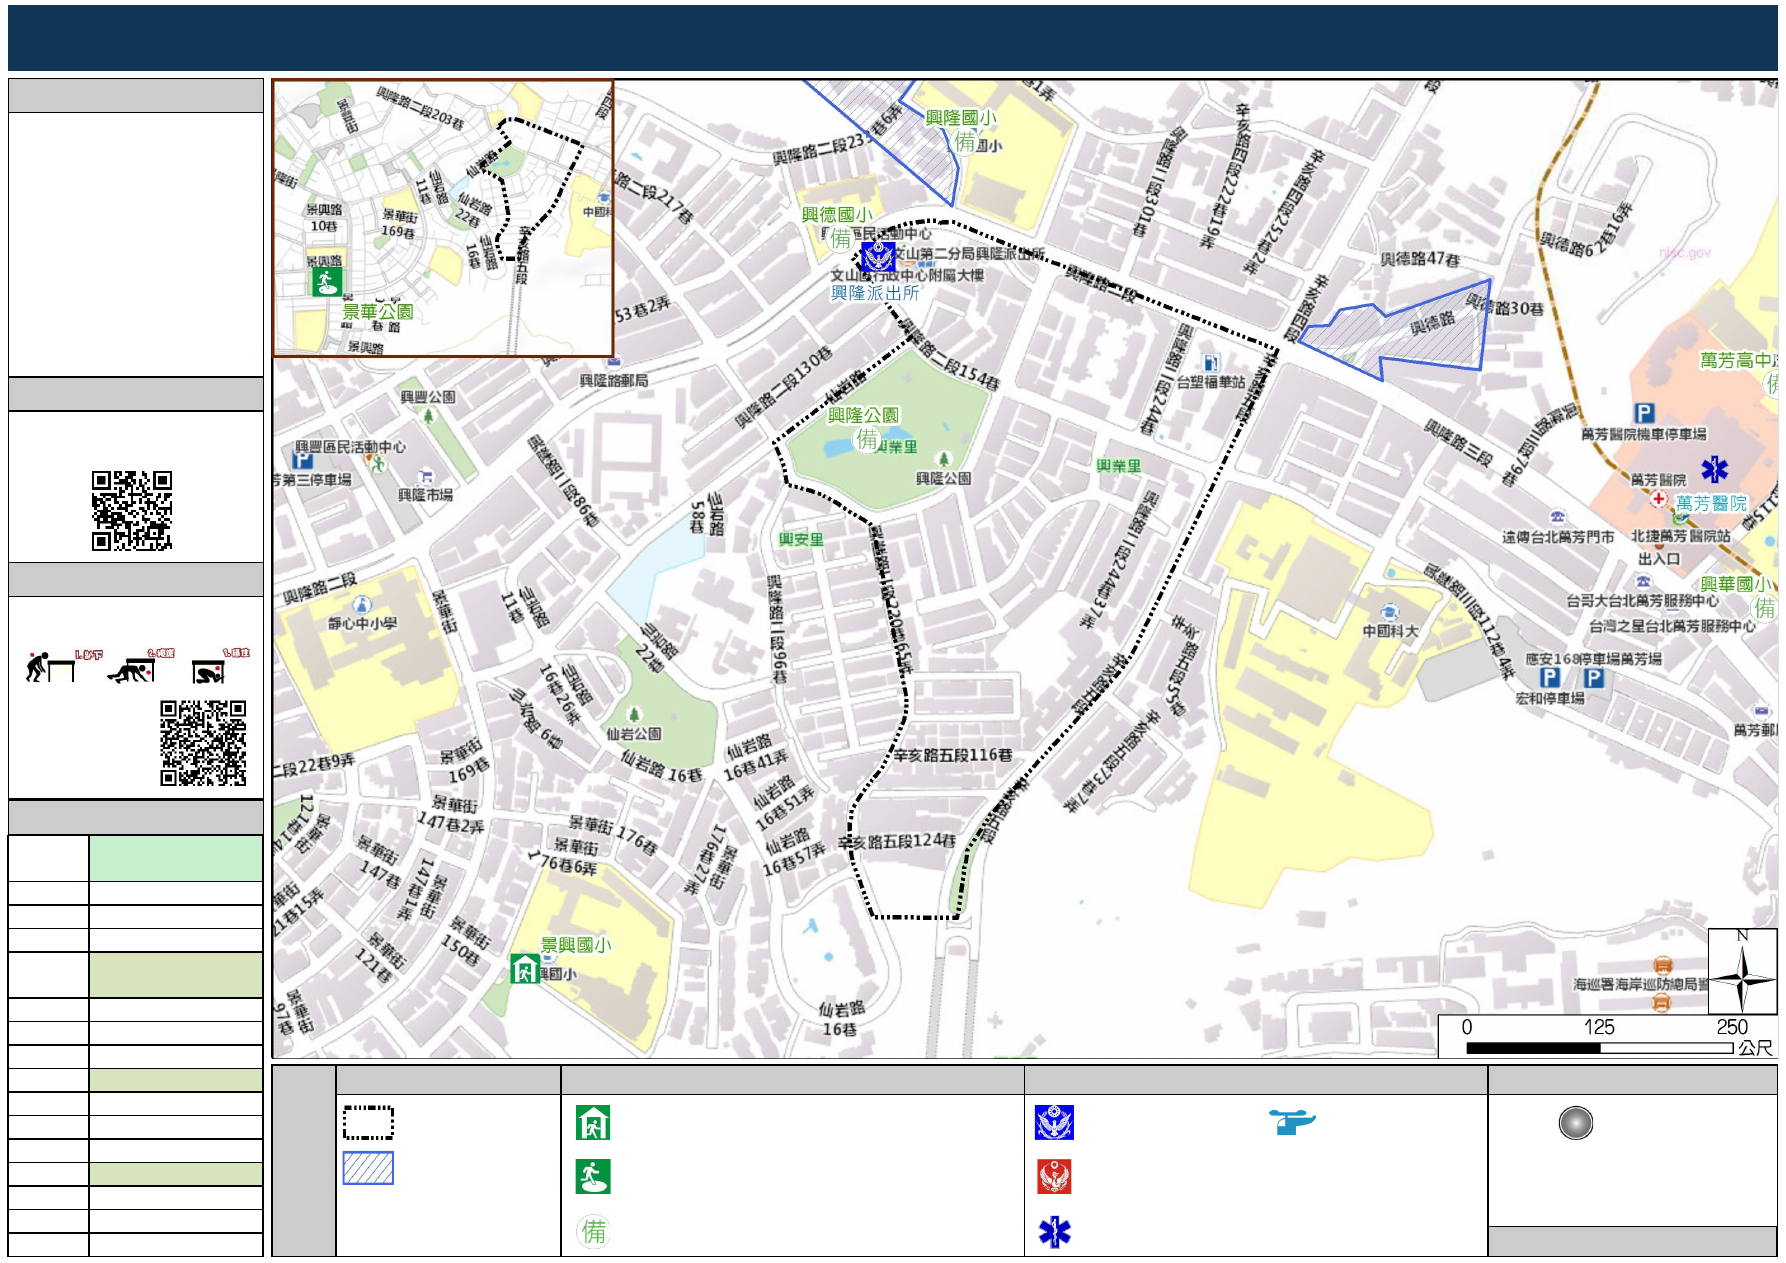Click the gray circle icon in the legend
This screenshot has width=1786, height=1263.
pyautogui.click(x=1575, y=1123)
